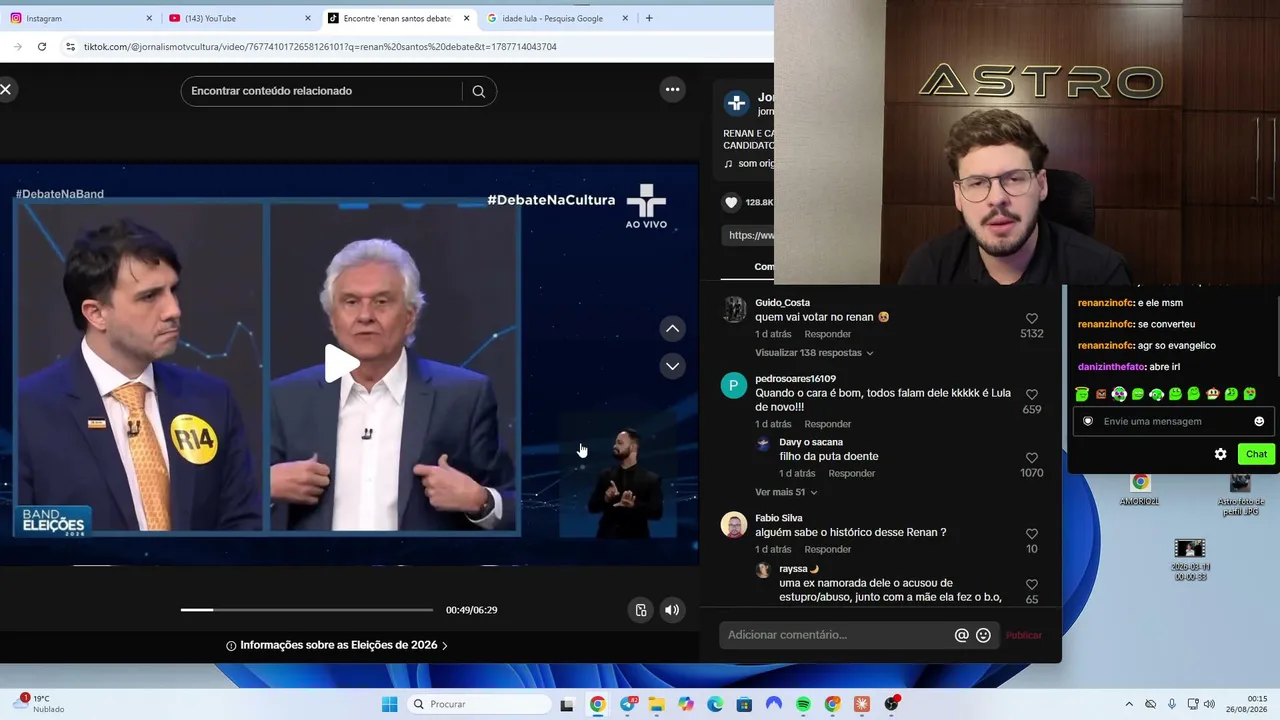Insert a mention with the @ icon

point(962,635)
